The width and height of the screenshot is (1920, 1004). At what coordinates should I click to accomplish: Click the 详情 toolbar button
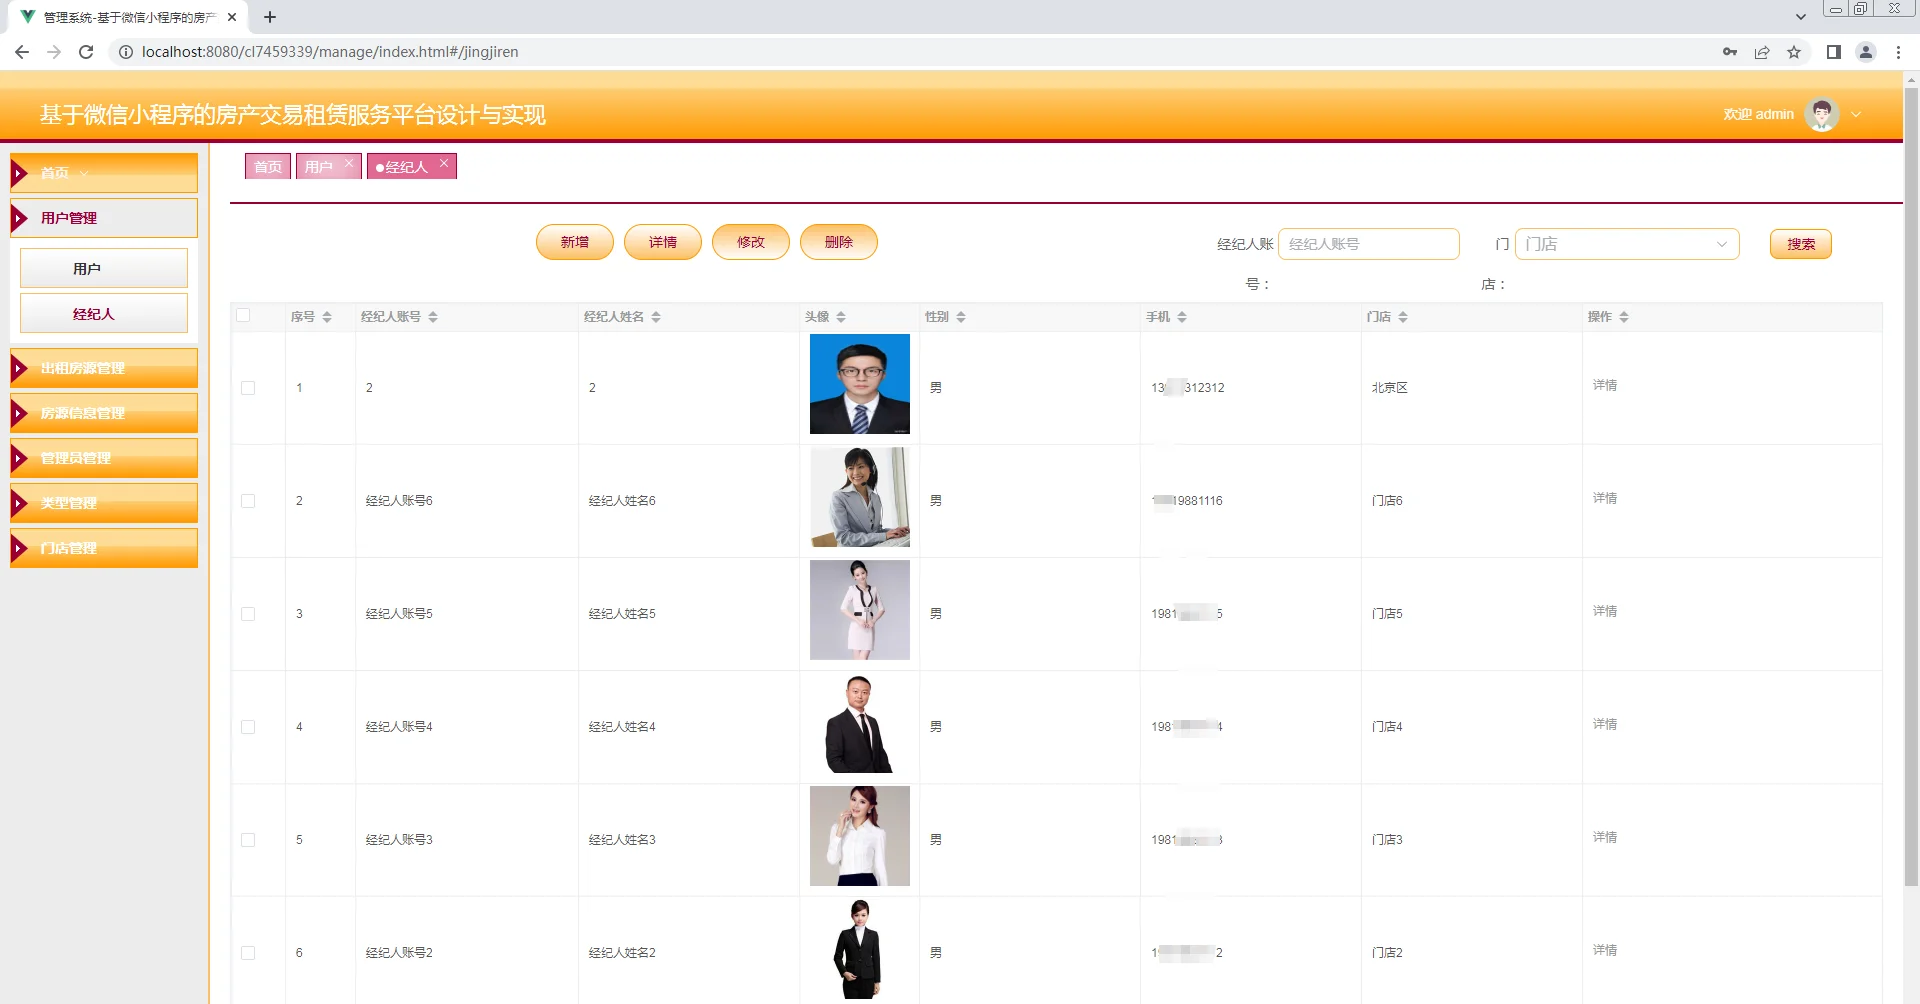tap(663, 242)
